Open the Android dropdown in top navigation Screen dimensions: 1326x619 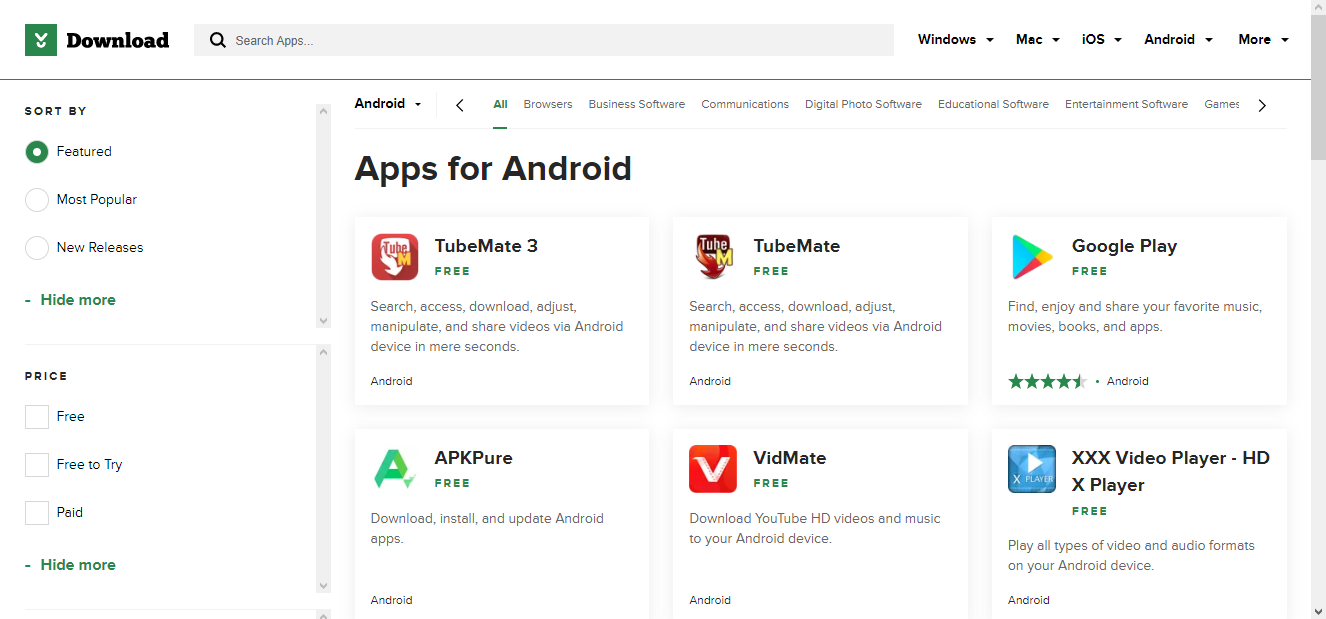click(1178, 40)
